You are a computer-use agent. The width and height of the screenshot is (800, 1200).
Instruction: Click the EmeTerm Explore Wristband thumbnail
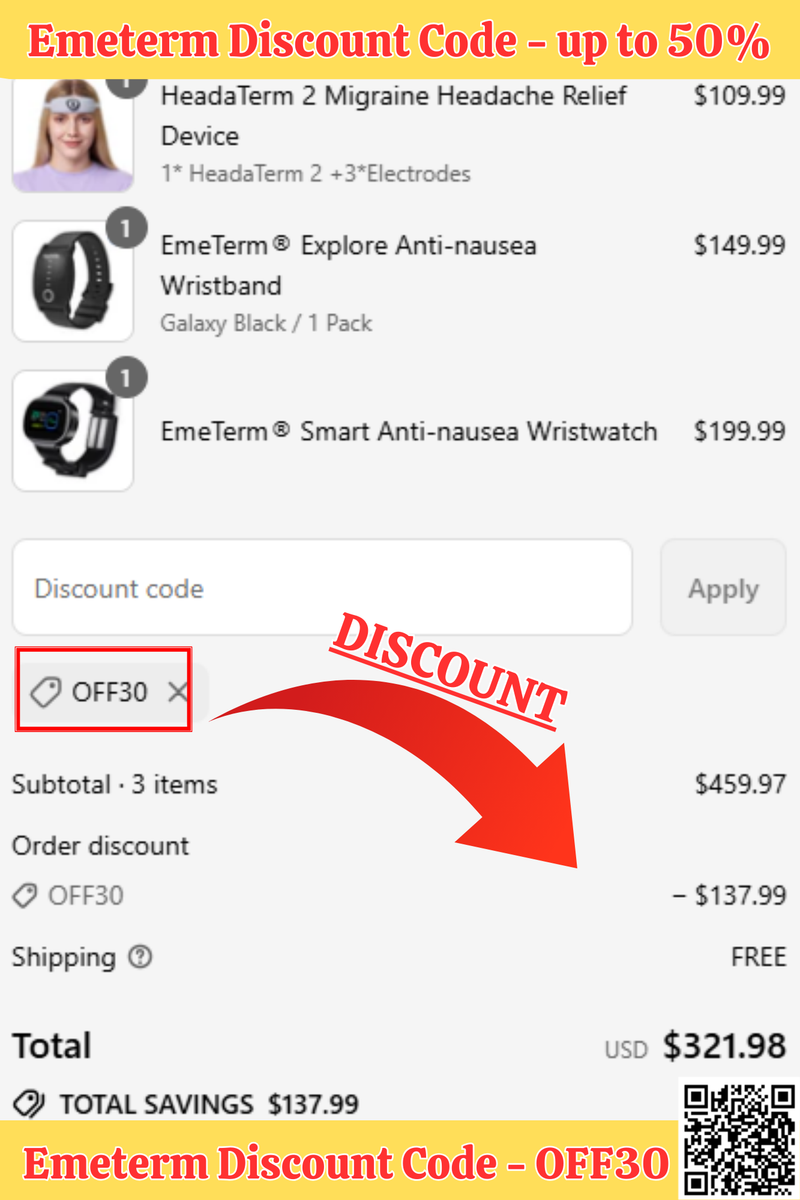(73, 281)
